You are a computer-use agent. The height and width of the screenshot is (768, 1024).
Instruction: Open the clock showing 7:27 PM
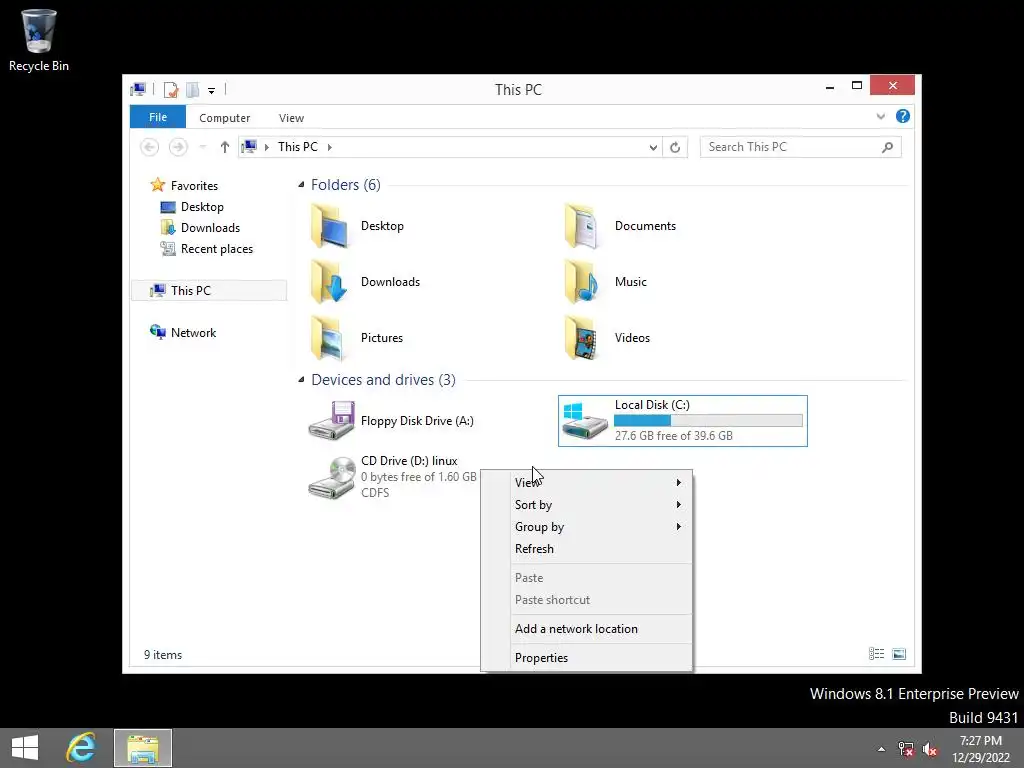coord(981,749)
